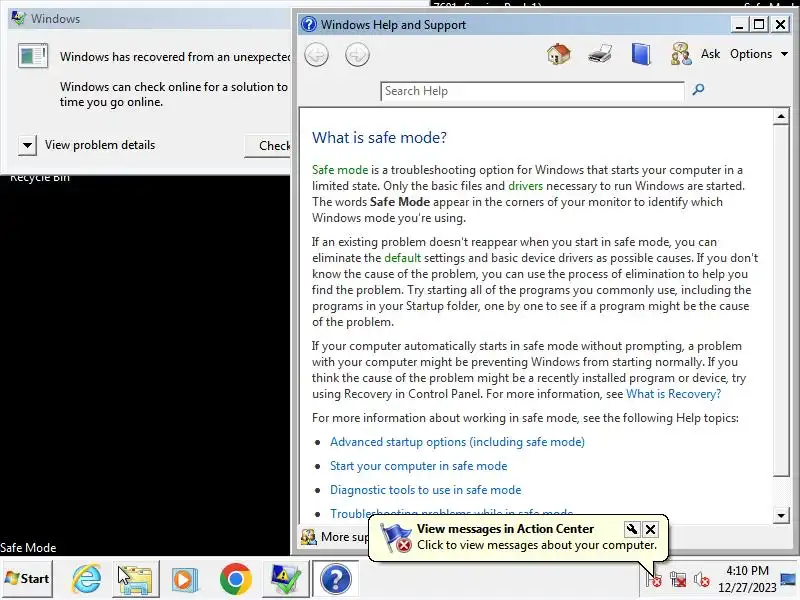
Task: Click the search magnifier icon
Action: [x=698, y=90]
